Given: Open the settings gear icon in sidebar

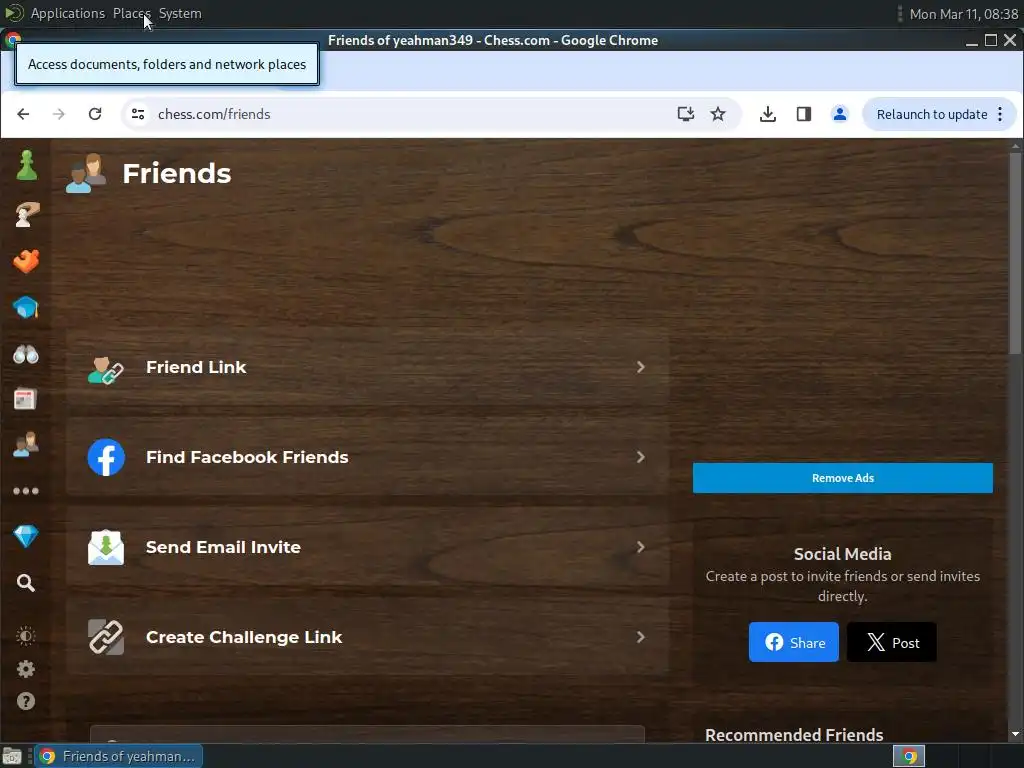Looking at the screenshot, I should tap(25, 669).
